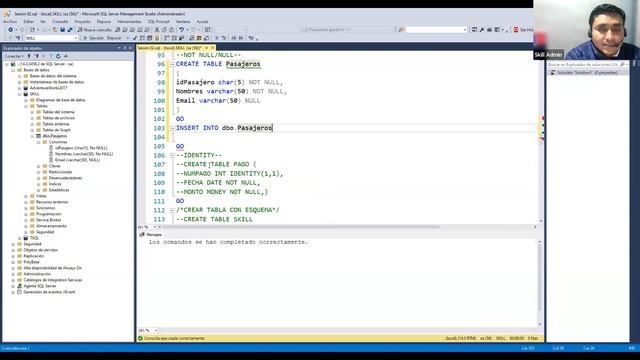
Task: Open the Consulta menu
Action: [x=60, y=22]
